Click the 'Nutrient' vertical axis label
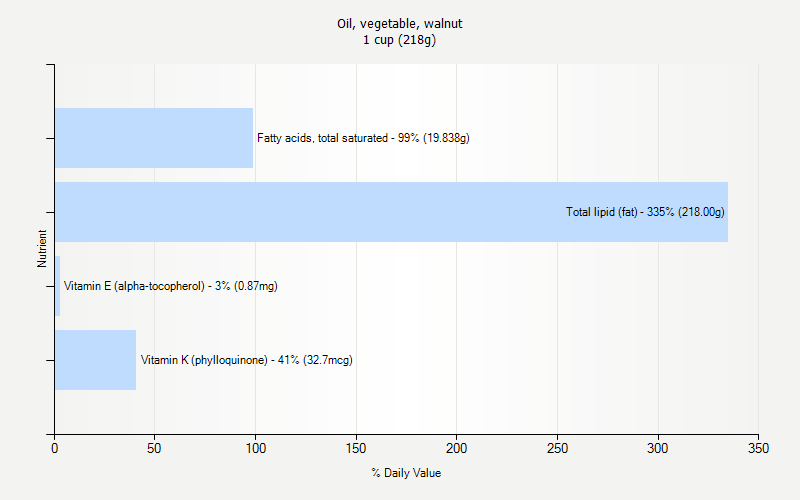800x500 pixels. [42, 248]
